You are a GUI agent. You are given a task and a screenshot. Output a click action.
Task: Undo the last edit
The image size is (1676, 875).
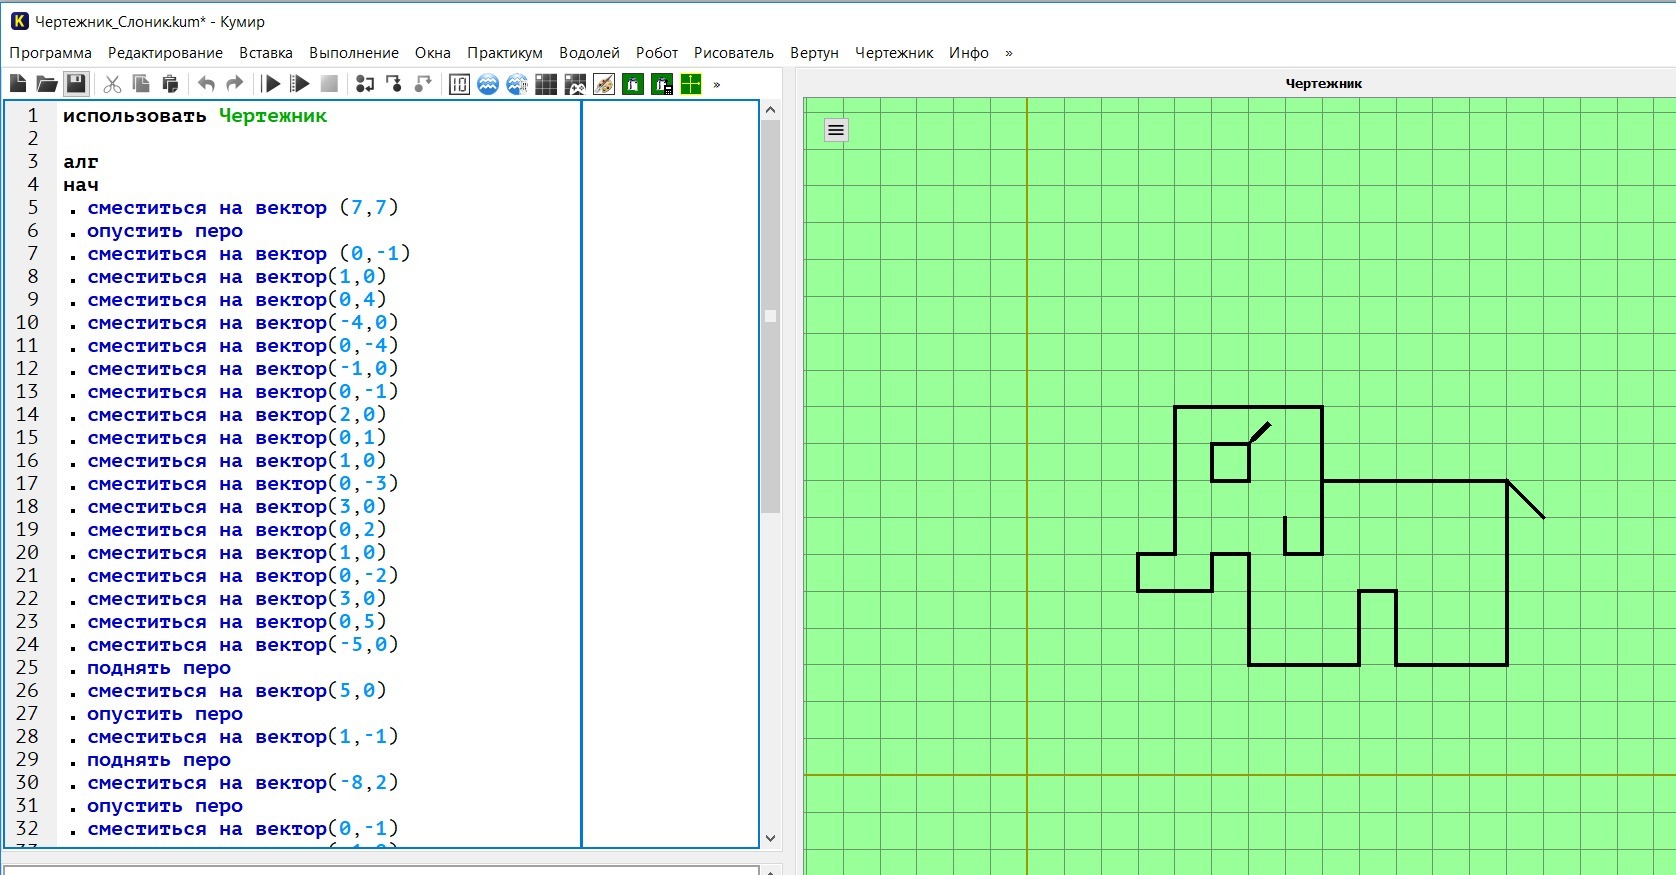point(206,84)
